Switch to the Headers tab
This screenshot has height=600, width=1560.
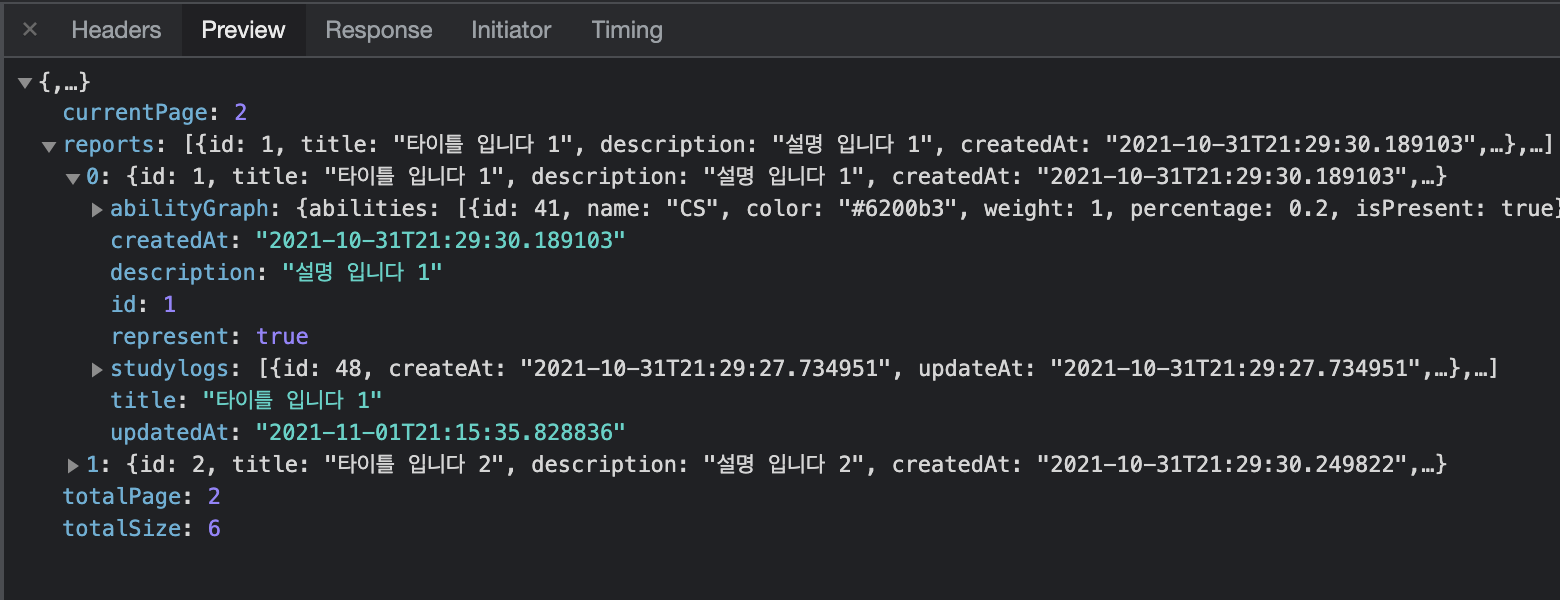tap(116, 29)
